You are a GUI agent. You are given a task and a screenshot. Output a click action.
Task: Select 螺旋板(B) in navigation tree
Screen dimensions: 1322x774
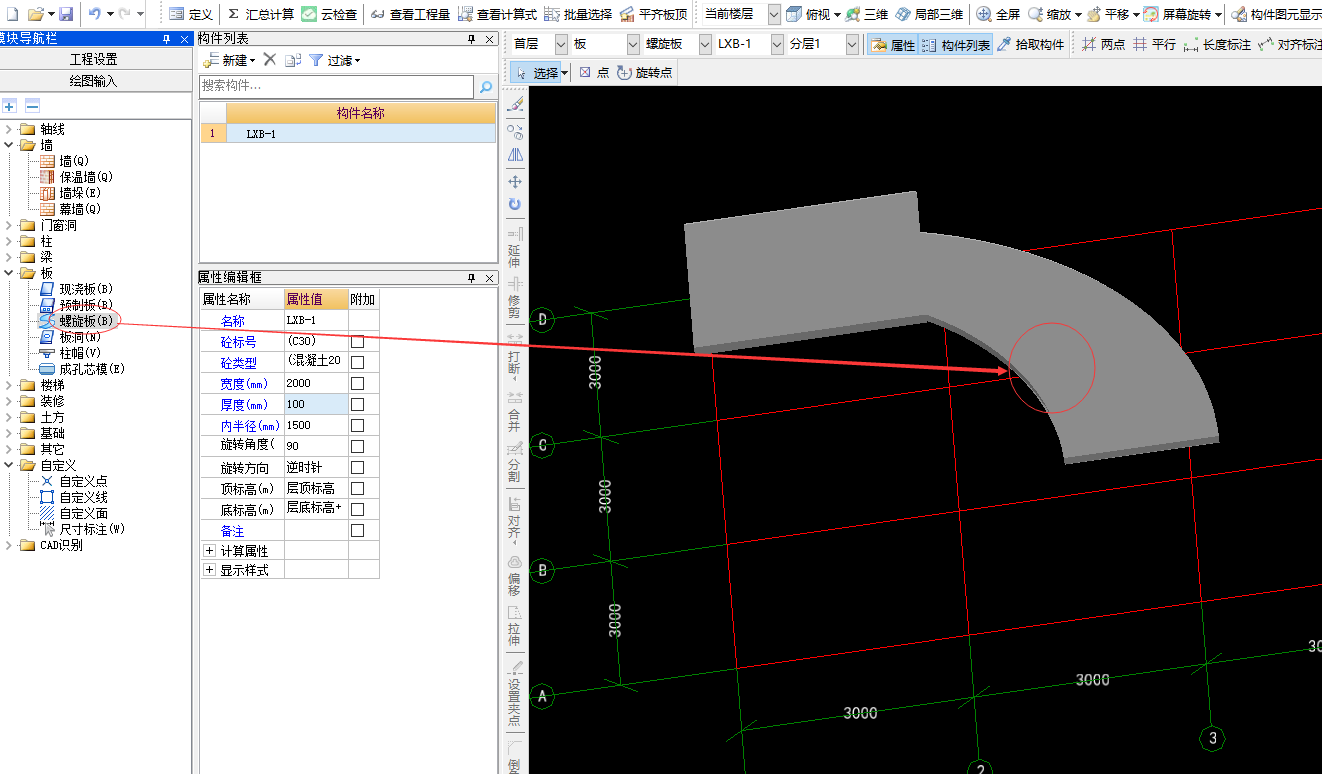[86, 321]
